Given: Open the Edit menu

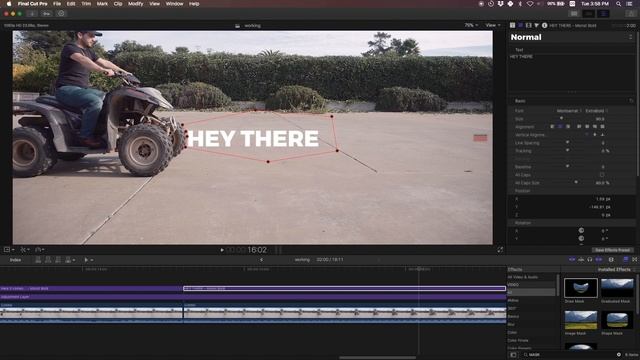Looking at the screenshot, I should point(71,4).
